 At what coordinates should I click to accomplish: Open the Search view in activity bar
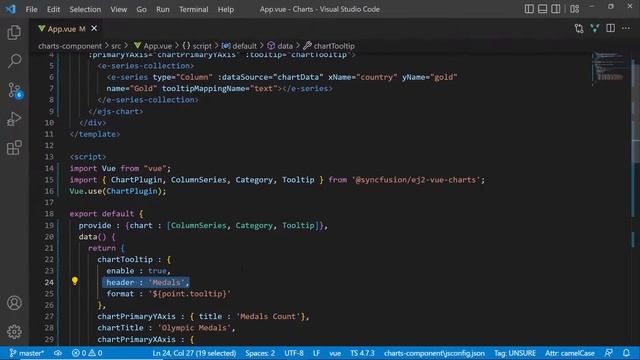click(x=14, y=61)
